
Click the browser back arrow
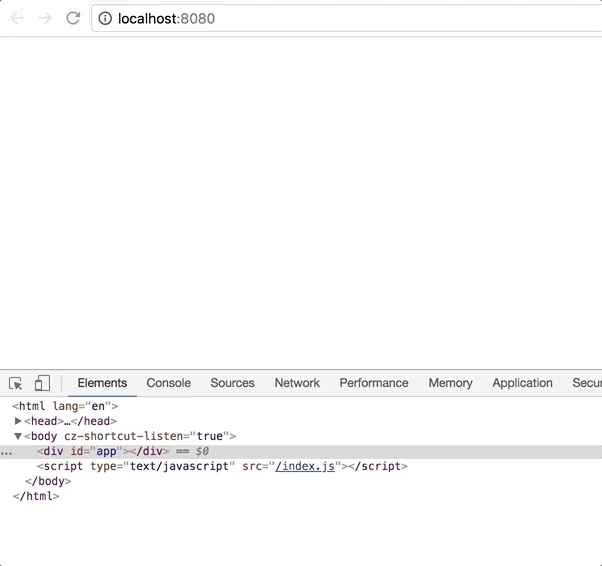point(17,18)
